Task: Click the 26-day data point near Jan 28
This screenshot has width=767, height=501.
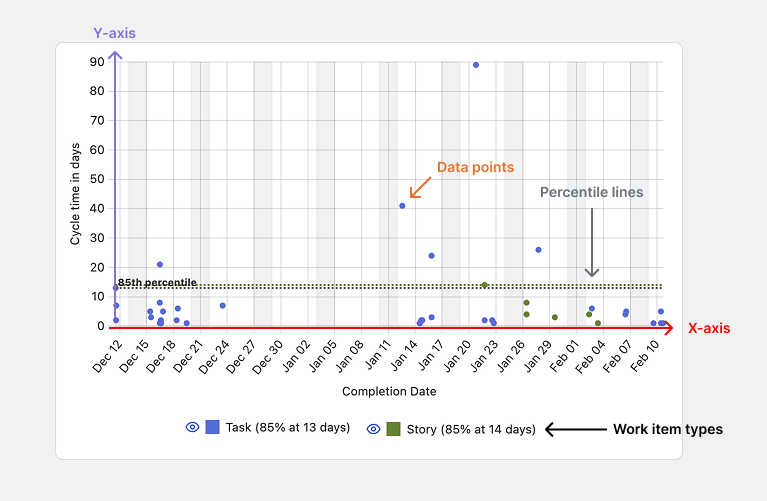Action: pyautogui.click(x=538, y=250)
